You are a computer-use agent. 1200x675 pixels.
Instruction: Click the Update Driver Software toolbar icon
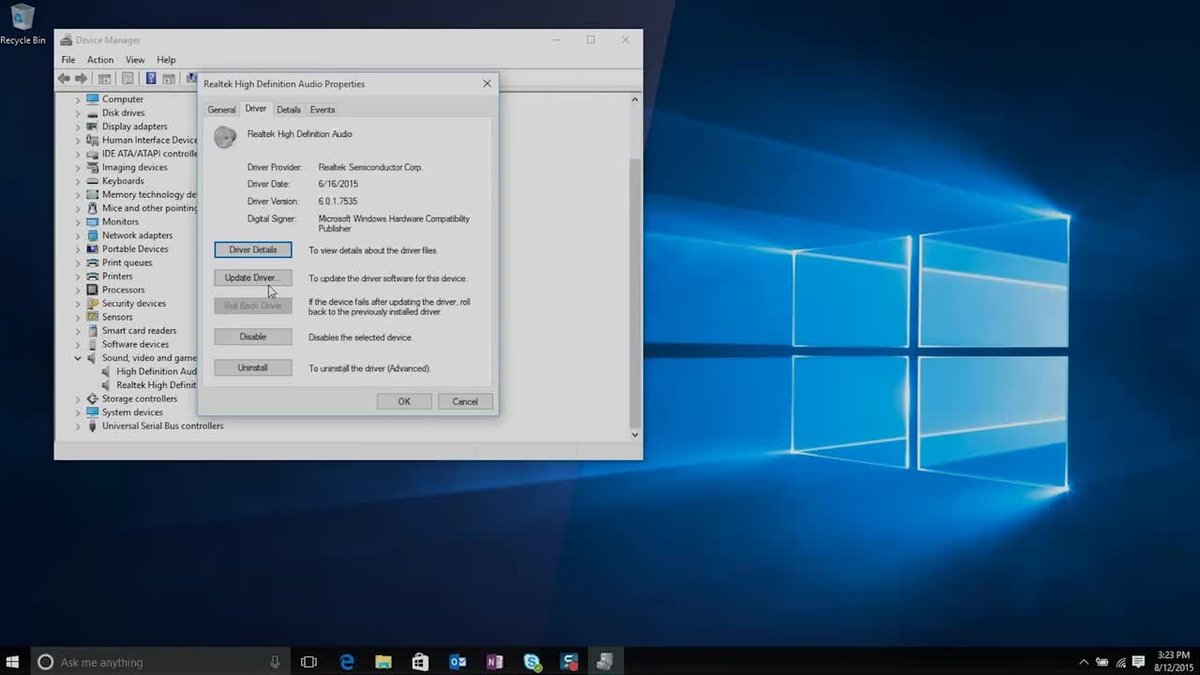coord(192,77)
